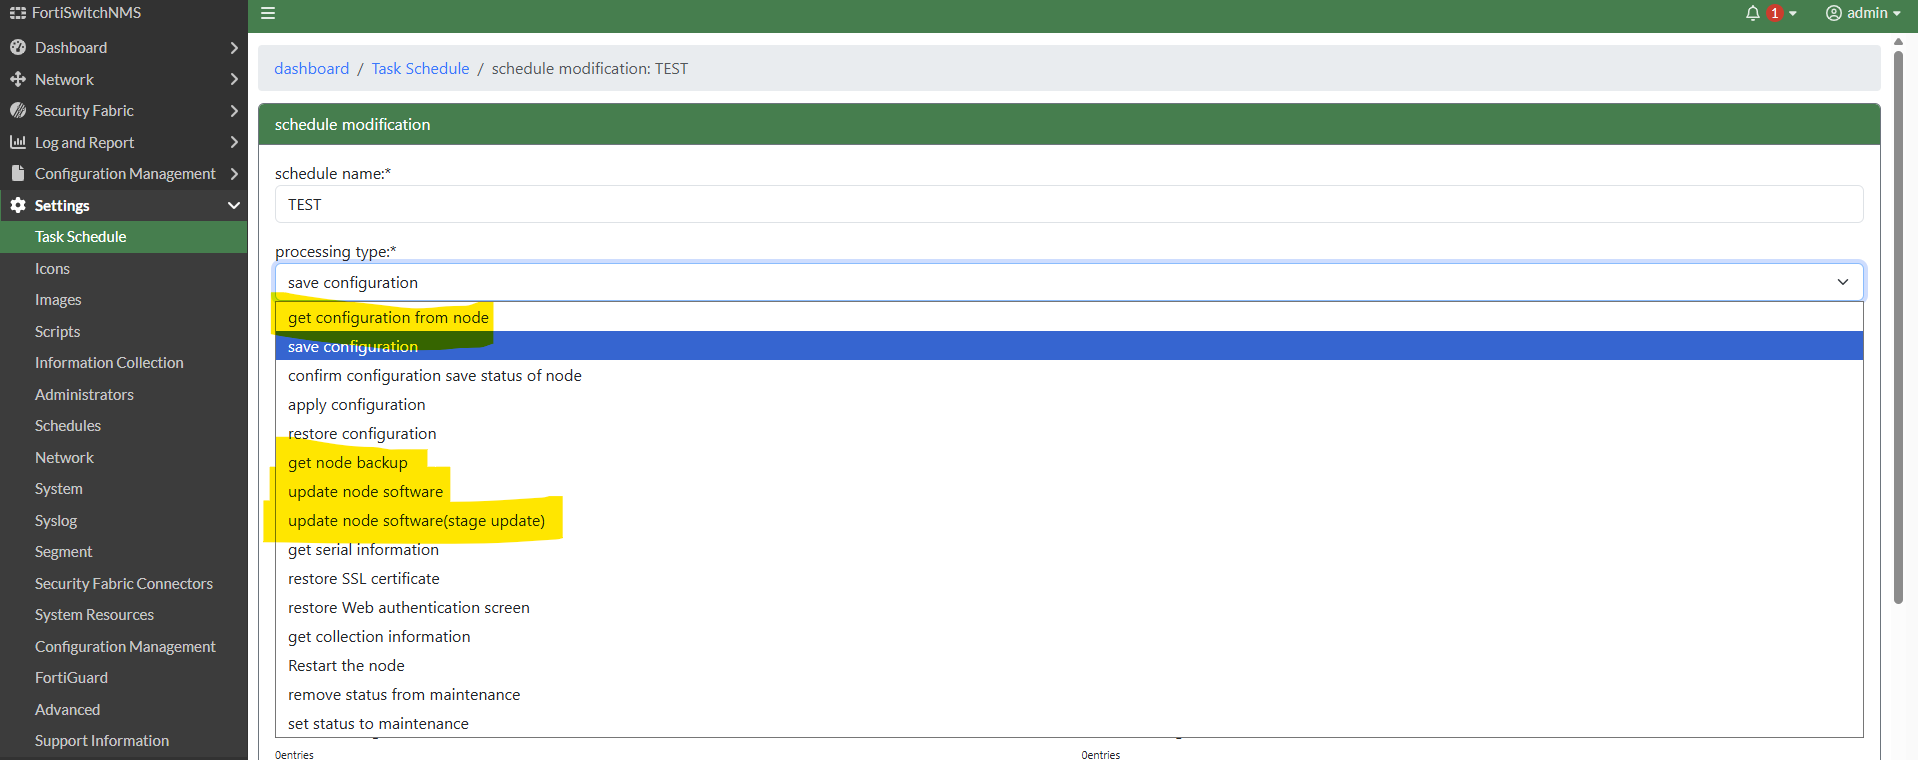
Task: Click the FortiSwitchNMS logo icon
Action: coord(18,13)
